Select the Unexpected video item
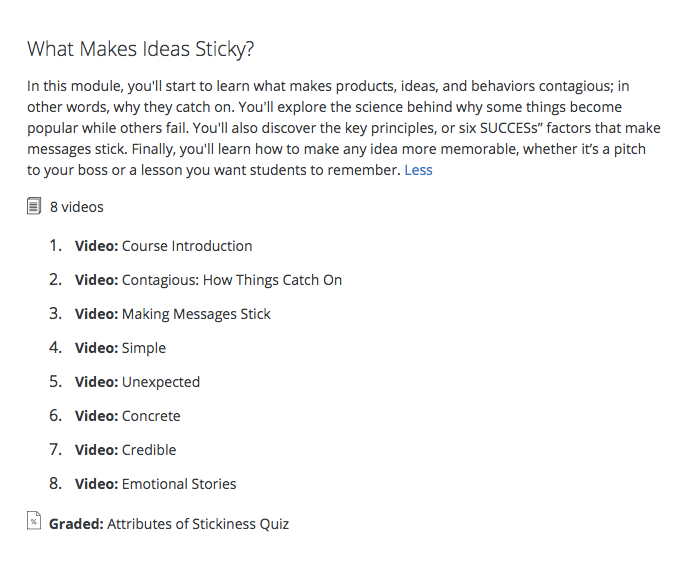 [x=161, y=382]
